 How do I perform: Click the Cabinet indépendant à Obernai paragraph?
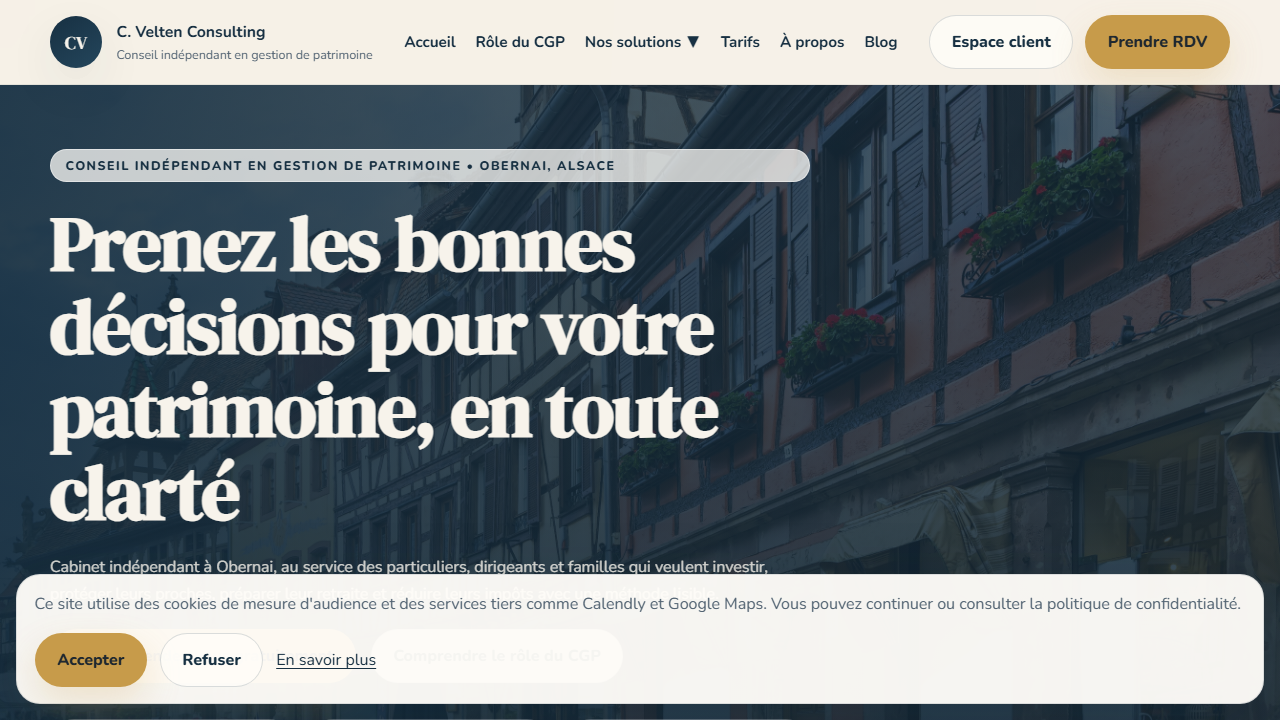click(x=408, y=566)
